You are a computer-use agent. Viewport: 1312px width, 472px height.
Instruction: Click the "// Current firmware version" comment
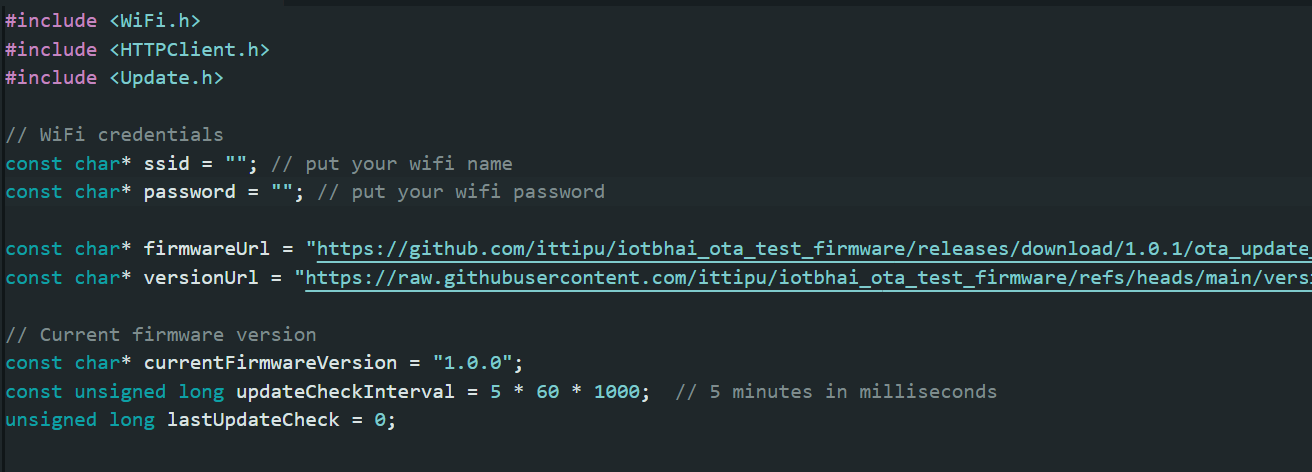[161, 335]
